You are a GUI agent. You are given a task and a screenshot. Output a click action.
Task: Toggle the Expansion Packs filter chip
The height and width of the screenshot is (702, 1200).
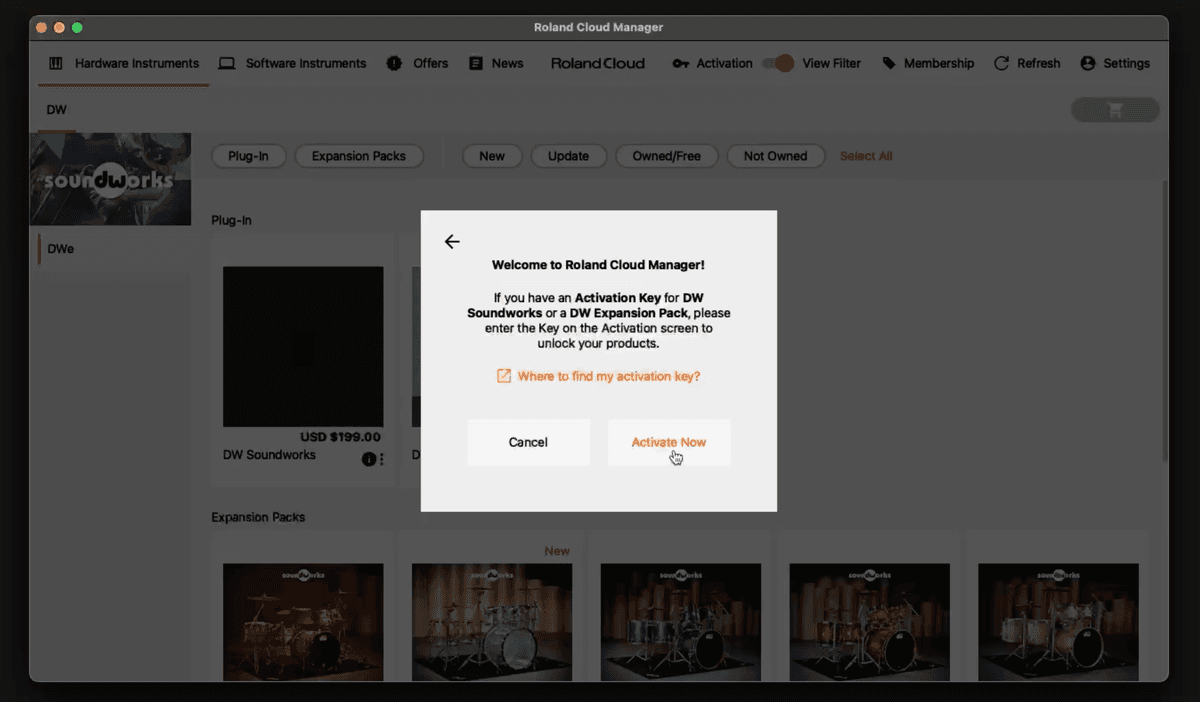pos(359,156)
